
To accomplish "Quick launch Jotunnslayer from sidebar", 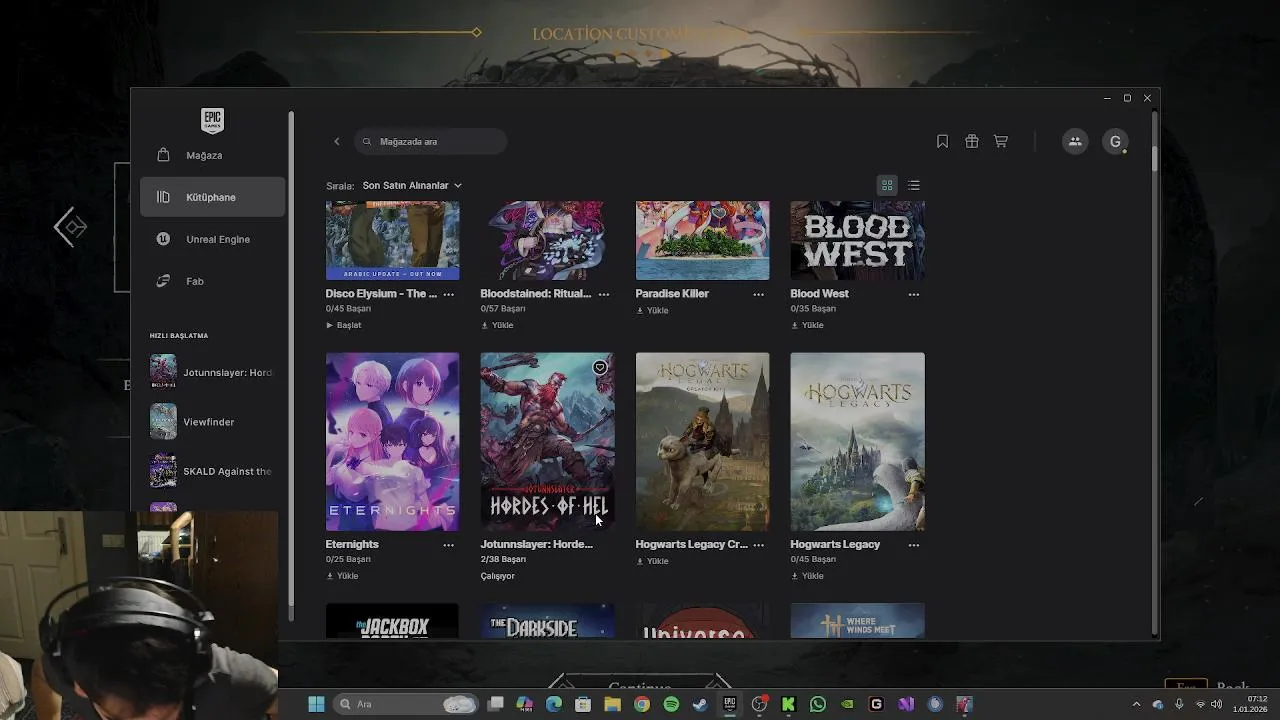I will point(211,372).
